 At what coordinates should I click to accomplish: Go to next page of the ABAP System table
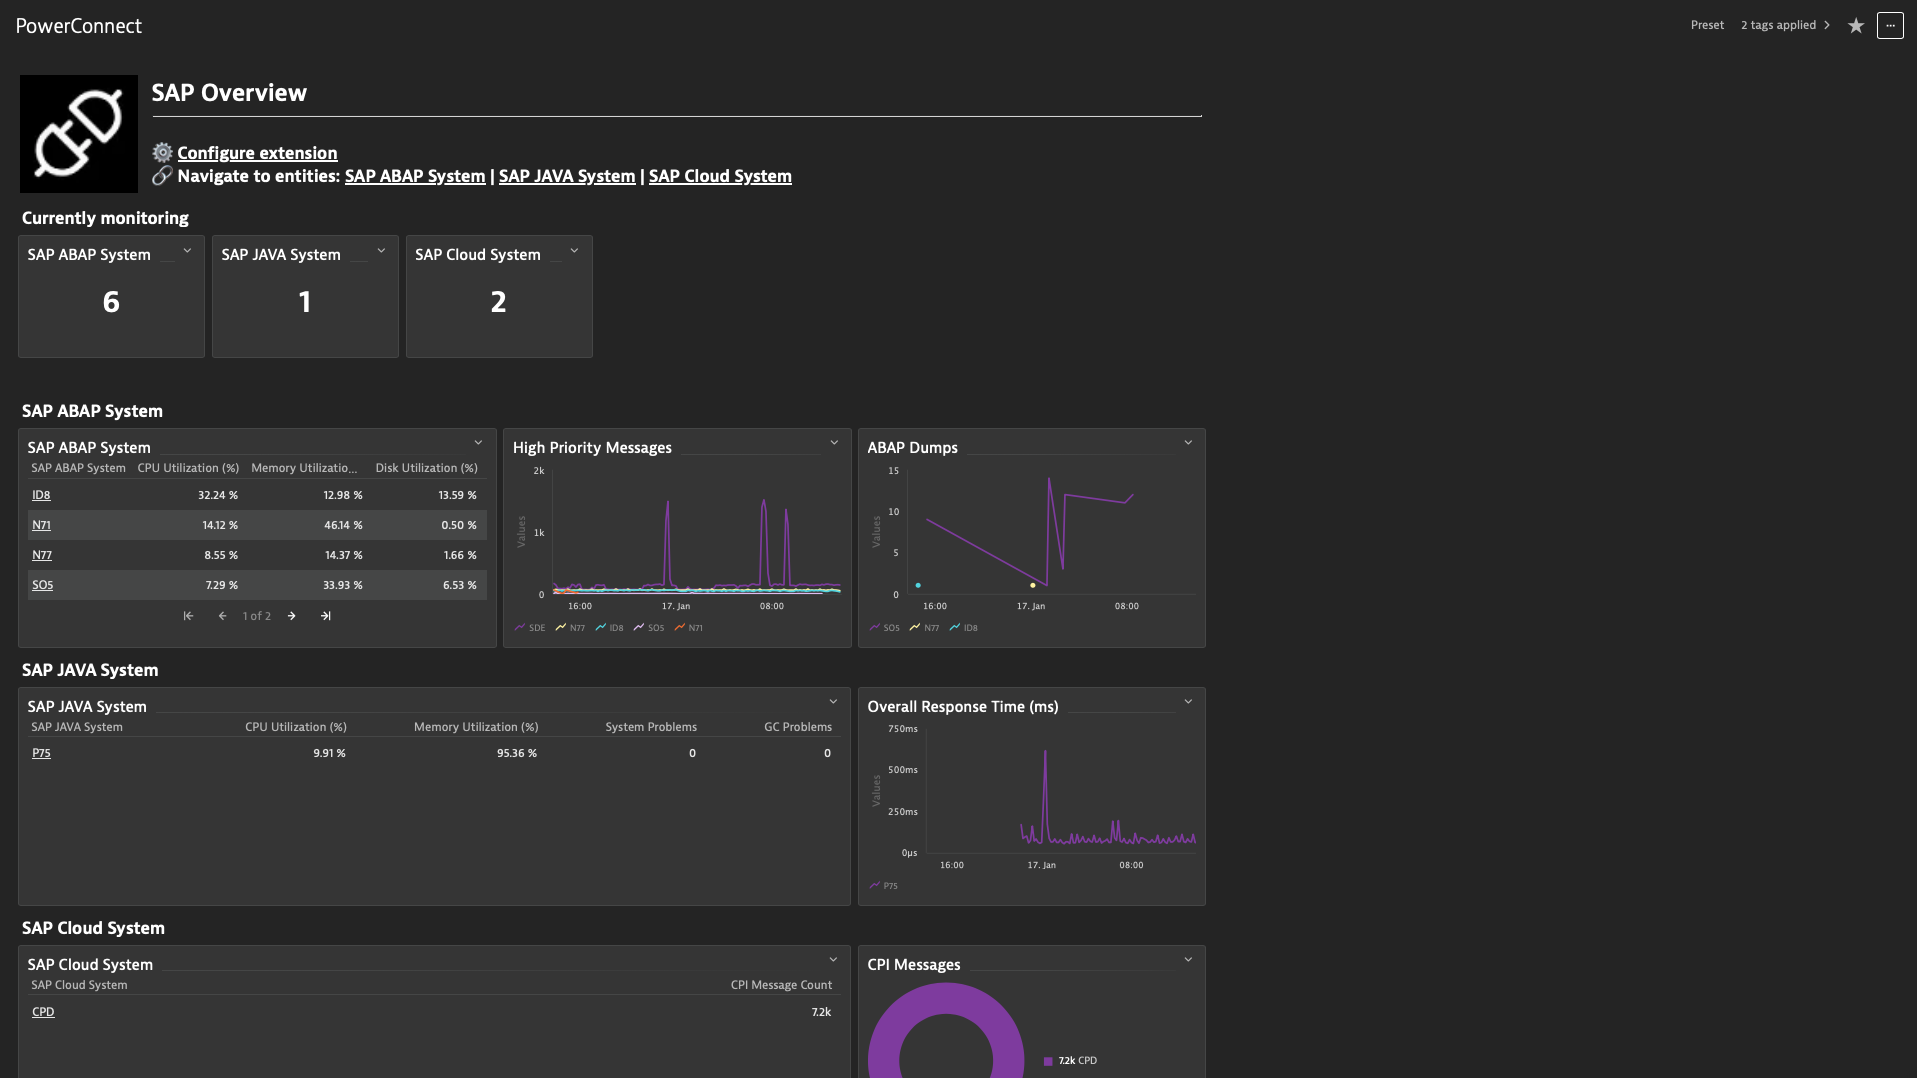(291, 616)
